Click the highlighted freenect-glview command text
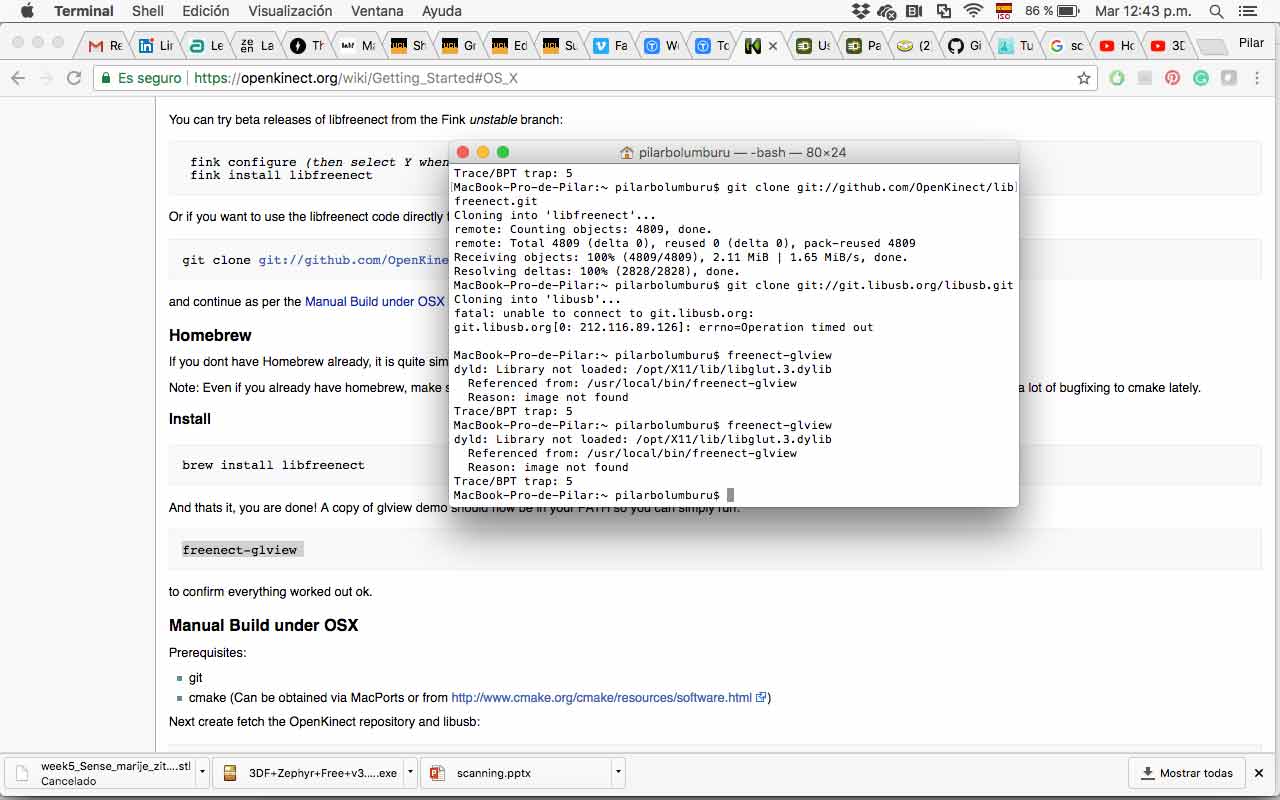 click(240, 549)
